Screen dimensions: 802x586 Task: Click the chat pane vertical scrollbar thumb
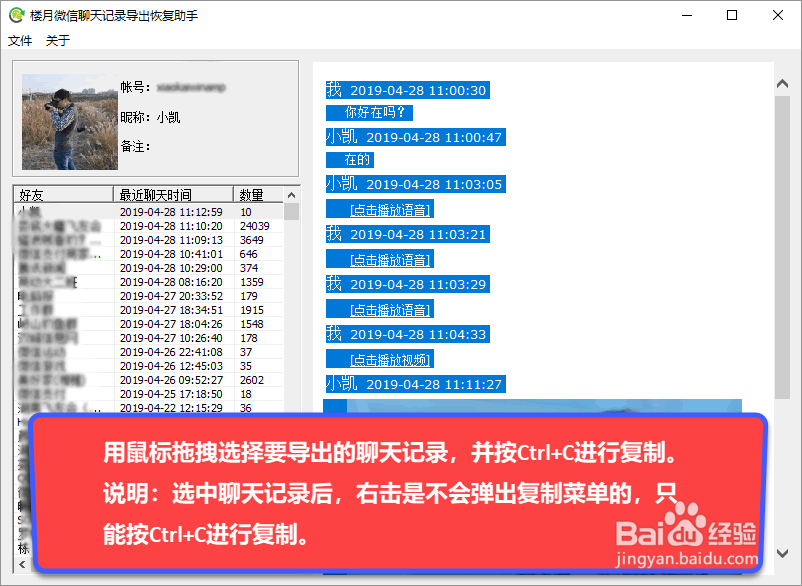pos(782,247)
